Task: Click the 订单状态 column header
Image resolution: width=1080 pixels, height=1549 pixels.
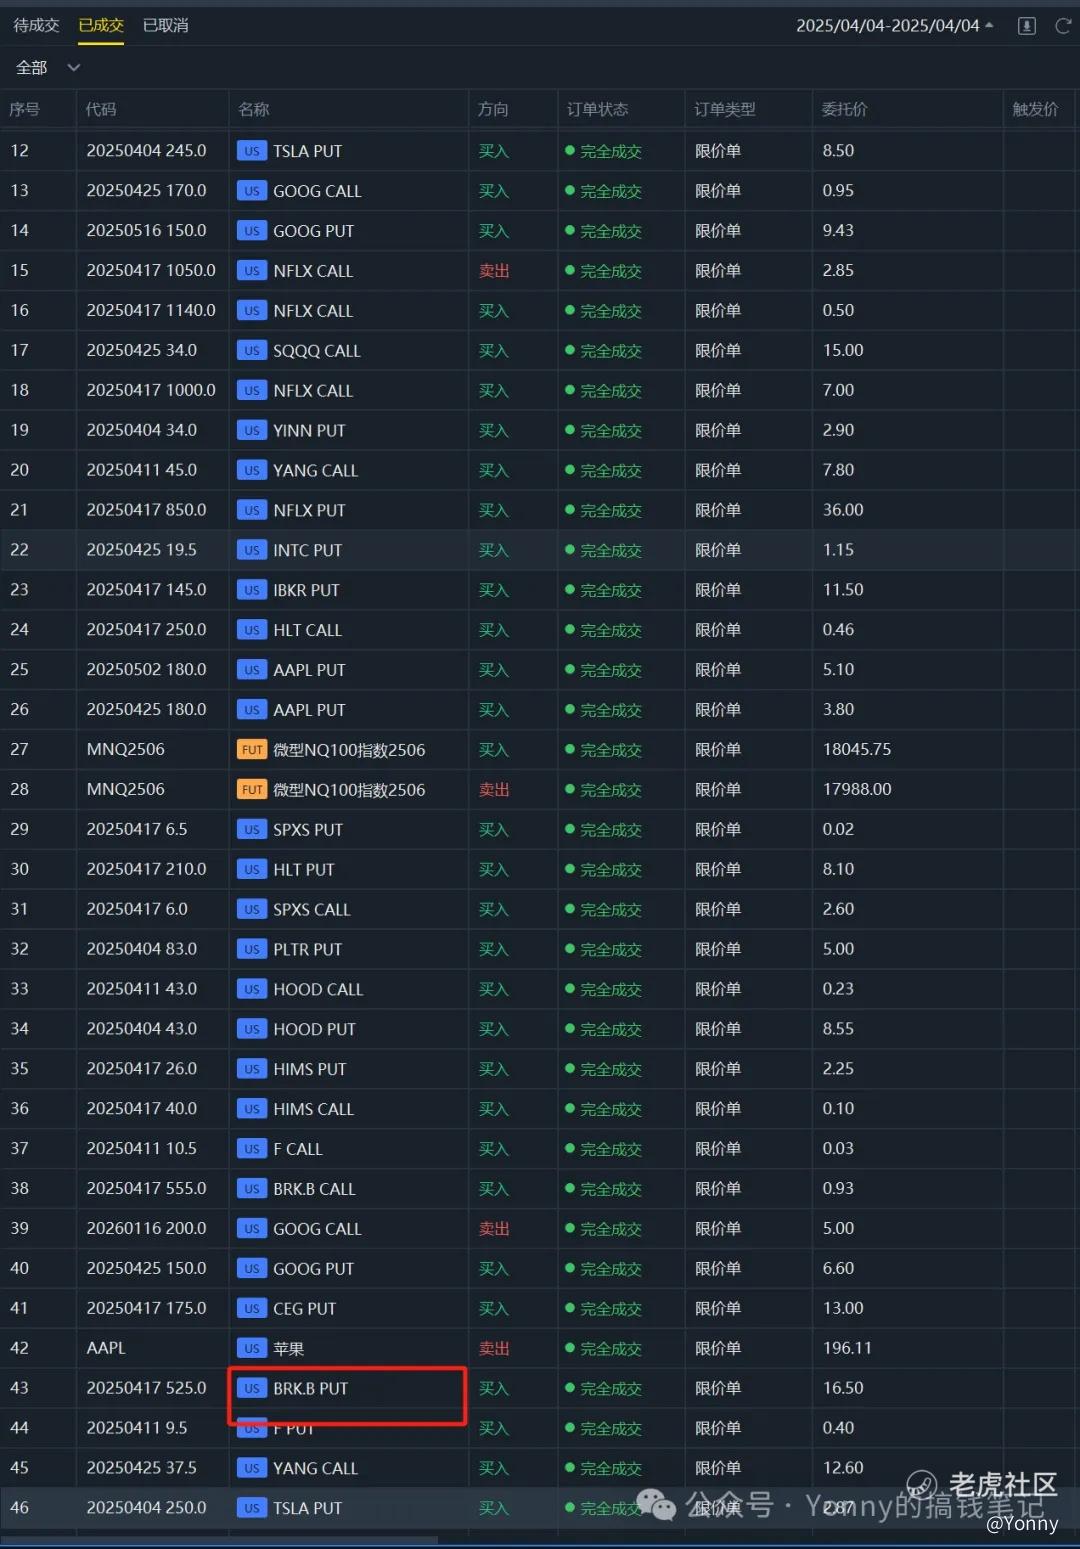Action: [598, 109]
